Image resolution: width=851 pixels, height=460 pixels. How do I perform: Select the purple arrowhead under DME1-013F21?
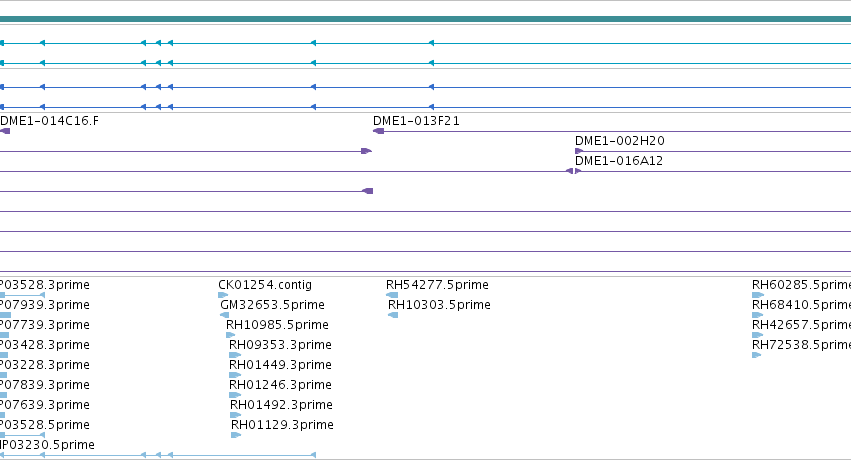tap(379, 131)
